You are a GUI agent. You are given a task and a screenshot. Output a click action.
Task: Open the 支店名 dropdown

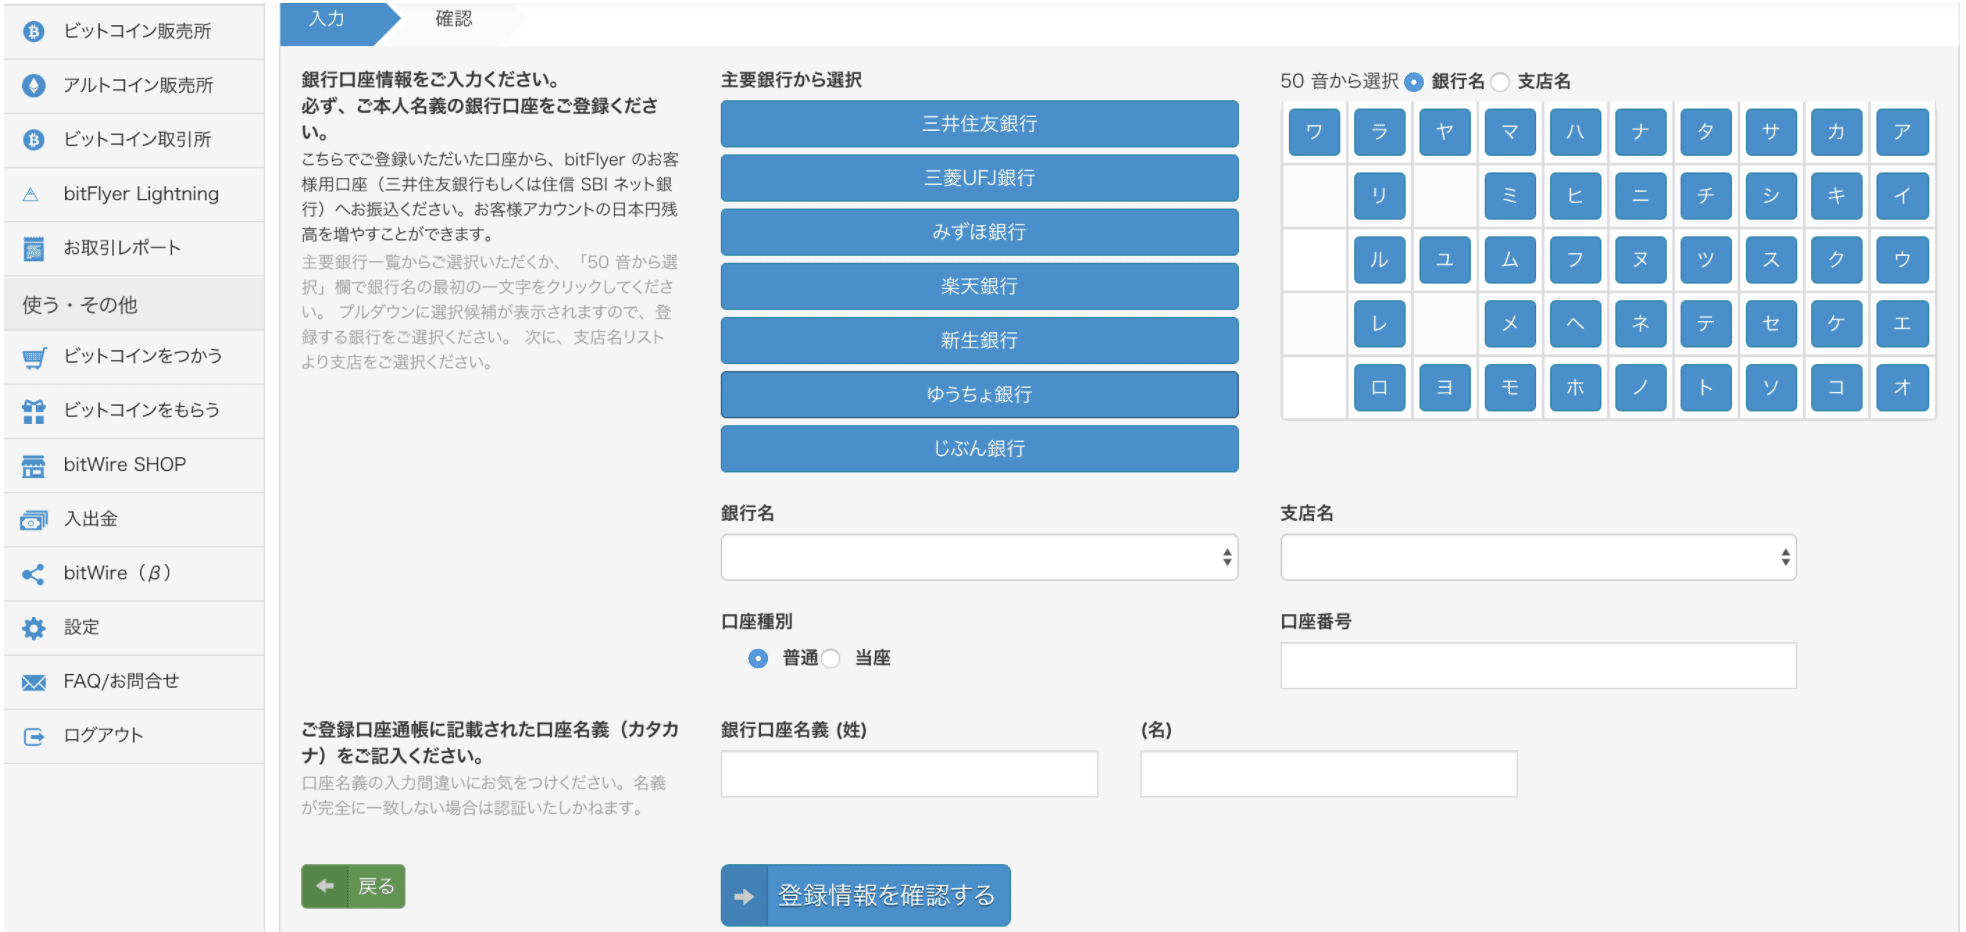click(x=1538, y=557)
